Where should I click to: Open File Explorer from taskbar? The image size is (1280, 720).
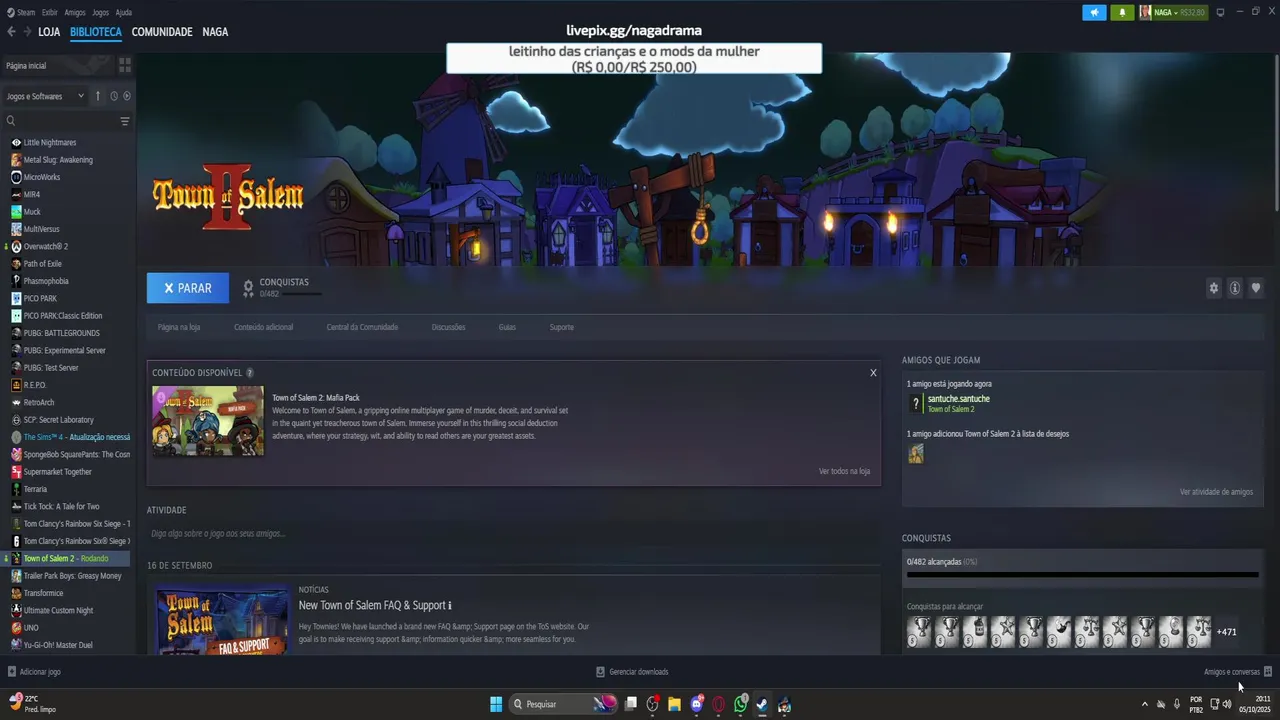point(674,704)
